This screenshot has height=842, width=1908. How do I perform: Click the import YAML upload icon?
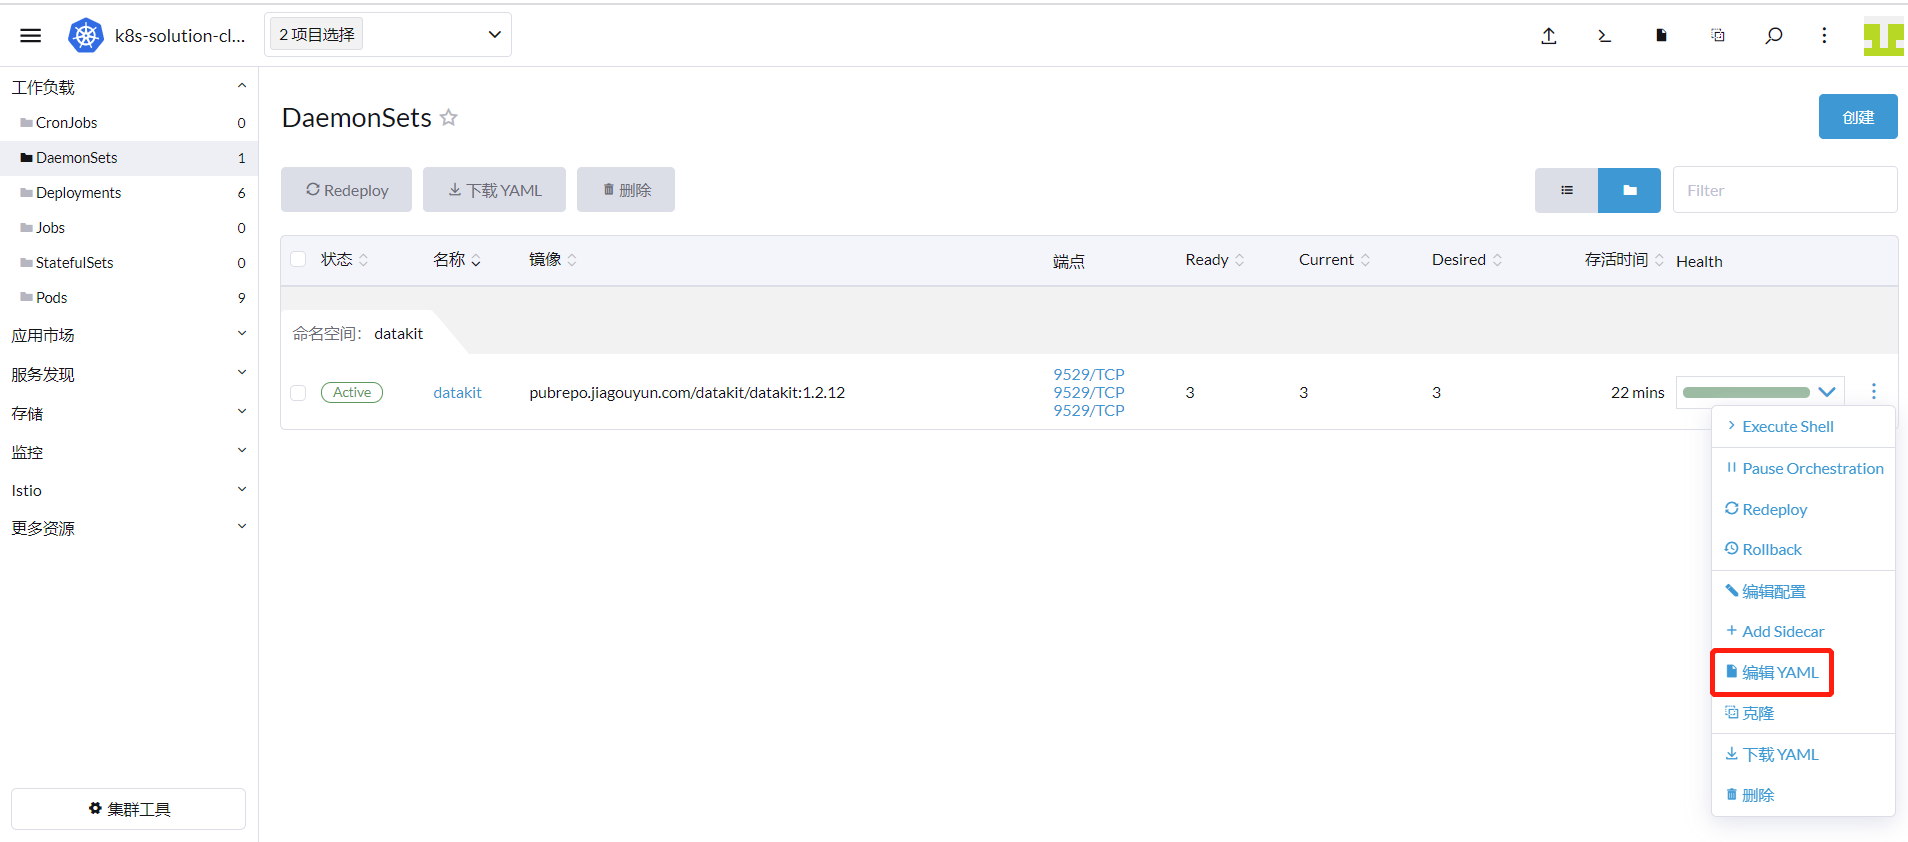1549,36
